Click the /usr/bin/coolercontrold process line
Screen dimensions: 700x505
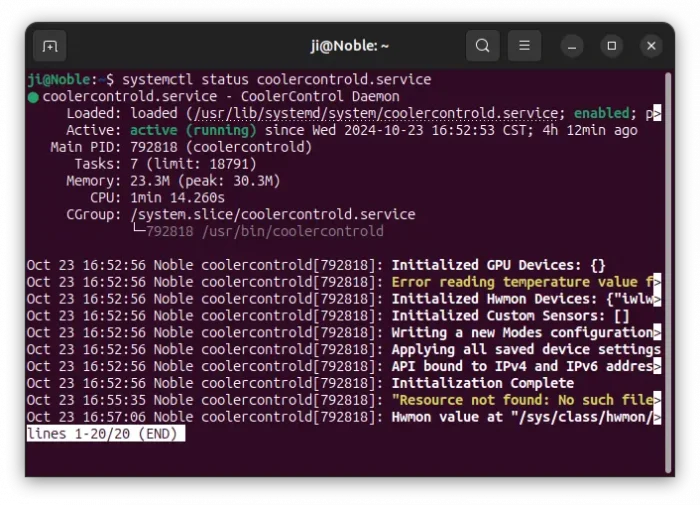click(x=265, y=232)
